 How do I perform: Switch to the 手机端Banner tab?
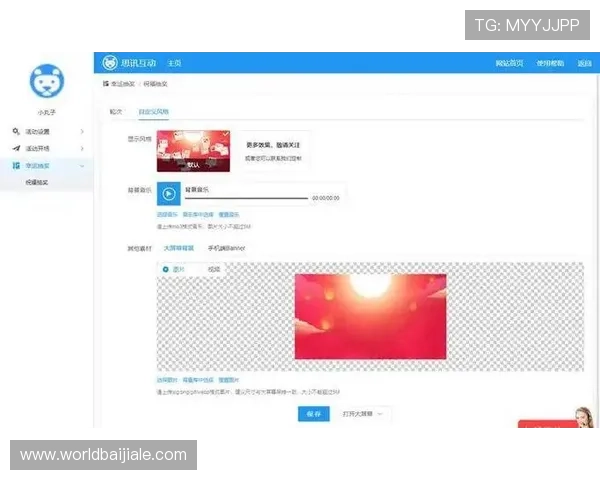pos(226,248)
